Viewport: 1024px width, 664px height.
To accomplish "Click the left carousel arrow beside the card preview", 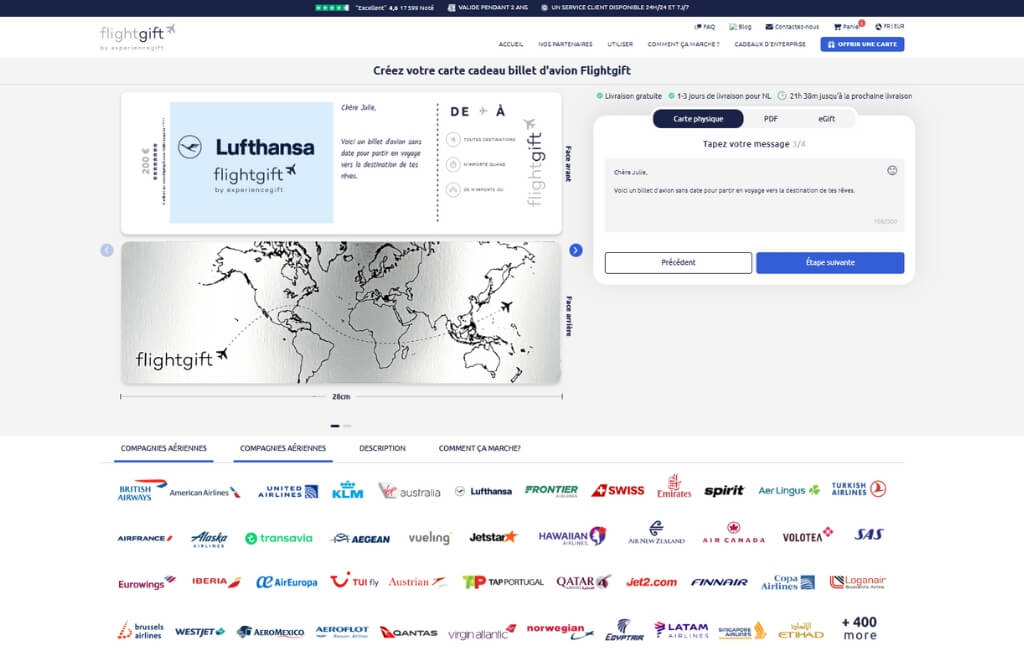I will [x=107, y=250].
